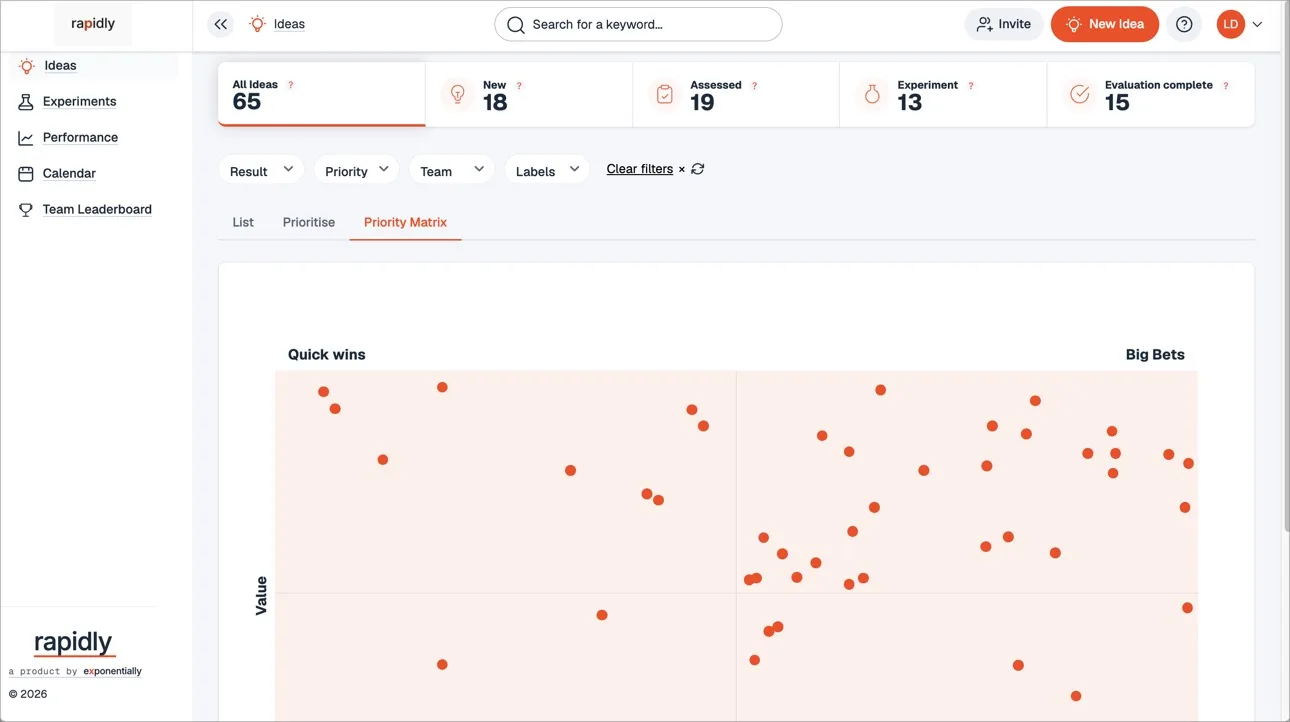Click the Invite button
This screenshot has width=1290, height=722.
[x=1004, y=24]
